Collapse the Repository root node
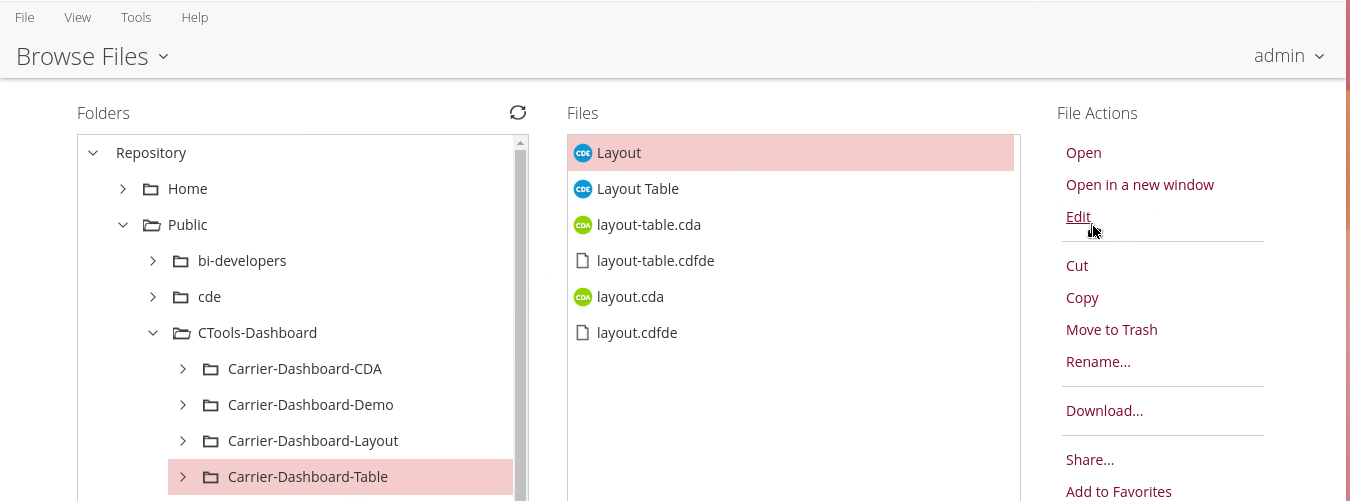Screen dimensions: 1350x501 93,153
